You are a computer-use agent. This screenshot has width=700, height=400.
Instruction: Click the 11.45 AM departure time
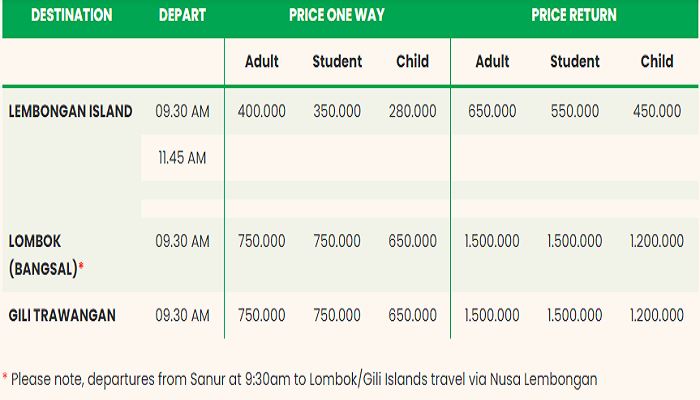pos(182,158)
